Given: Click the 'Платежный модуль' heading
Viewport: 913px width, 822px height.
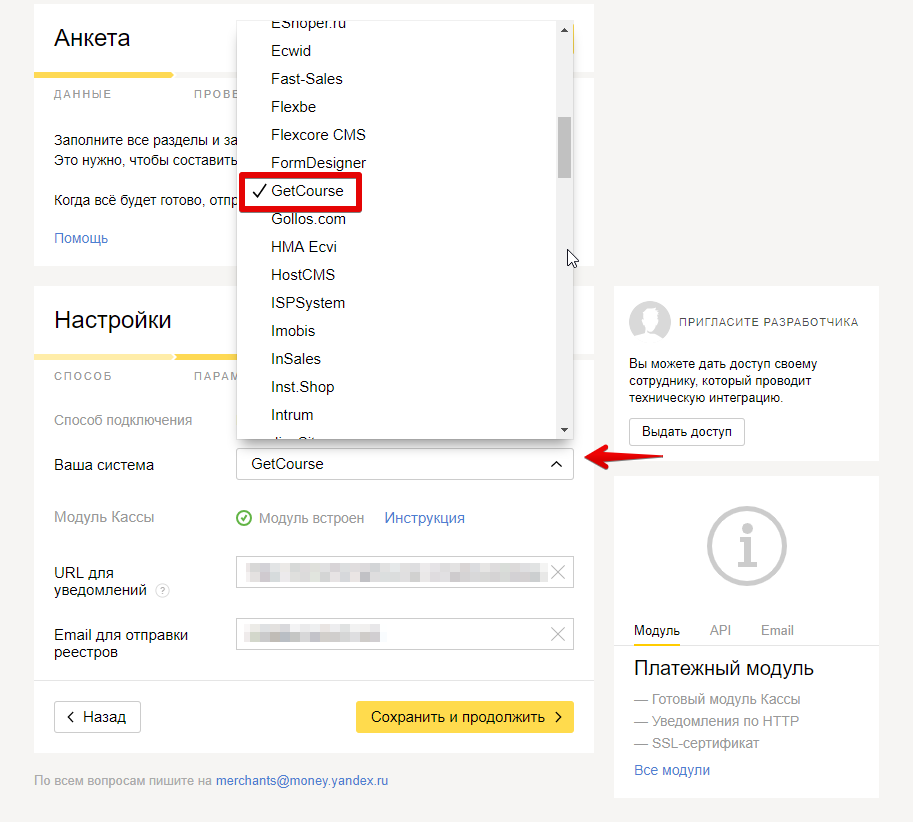Looking at the screenshot, I should (x=724, y=668).
